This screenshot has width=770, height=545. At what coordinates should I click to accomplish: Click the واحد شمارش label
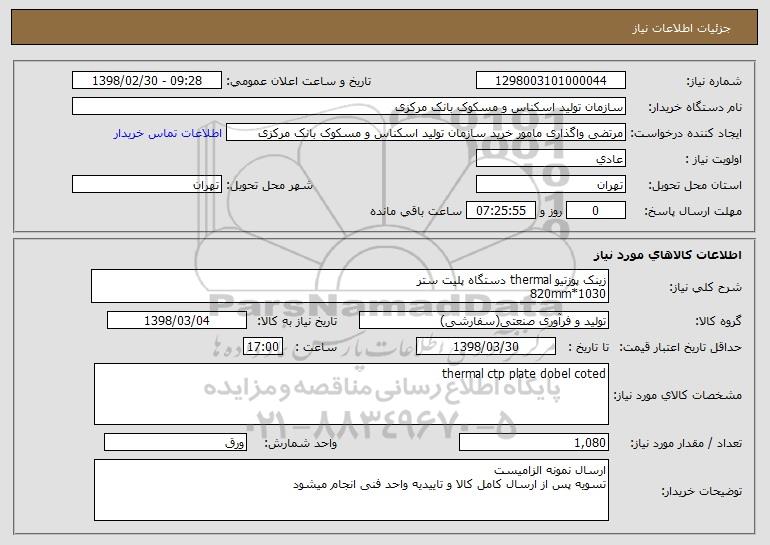301,443
